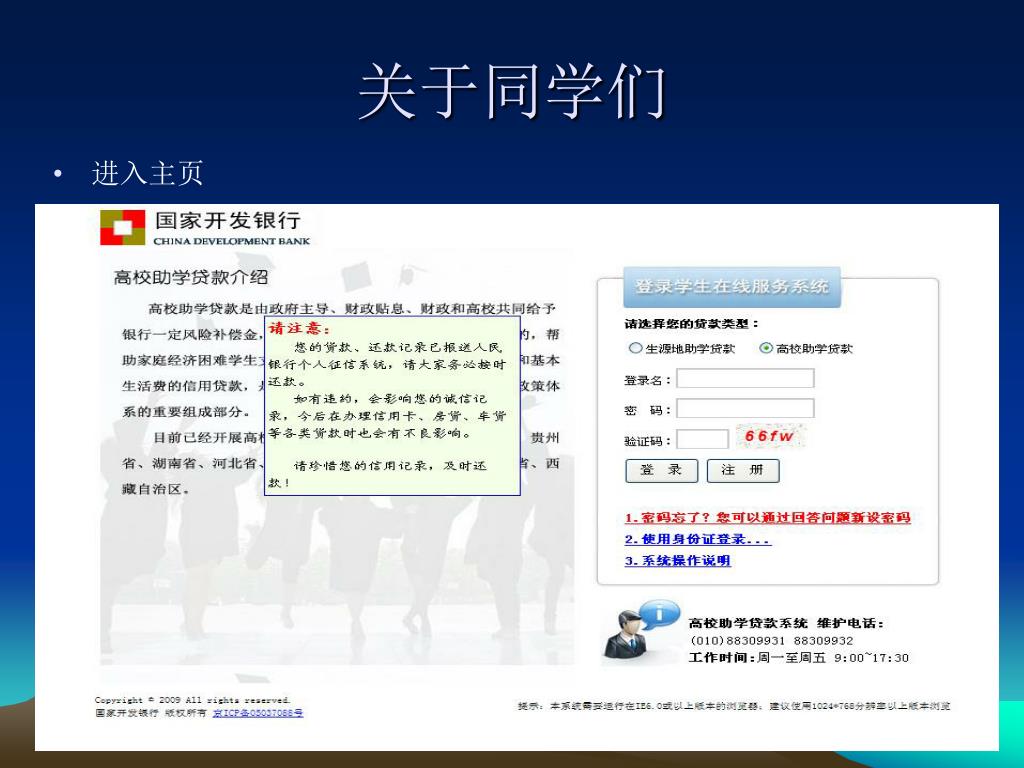The height and width of the screenshot is (768, 1024).
Task: Click the maintenance phone number (010)88309931
Action: pos(737,641)
